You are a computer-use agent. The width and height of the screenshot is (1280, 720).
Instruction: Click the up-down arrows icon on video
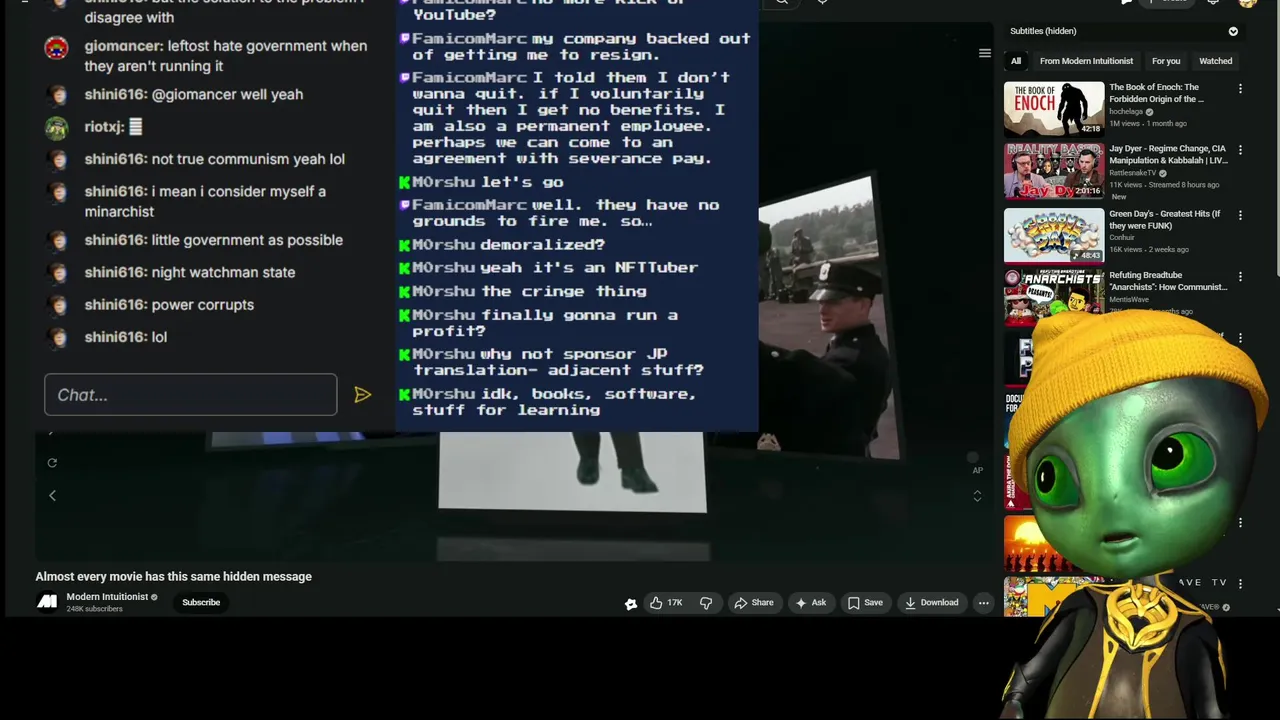977,495
